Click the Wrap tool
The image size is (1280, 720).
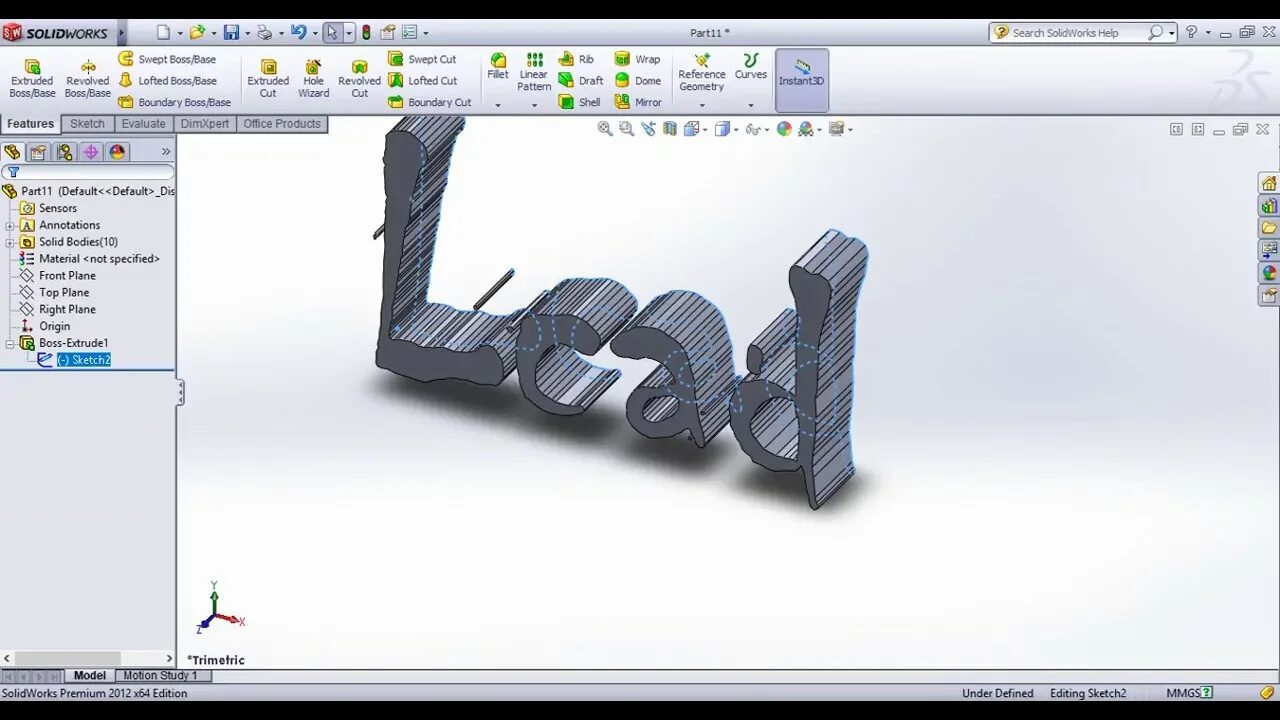(637, 59)
